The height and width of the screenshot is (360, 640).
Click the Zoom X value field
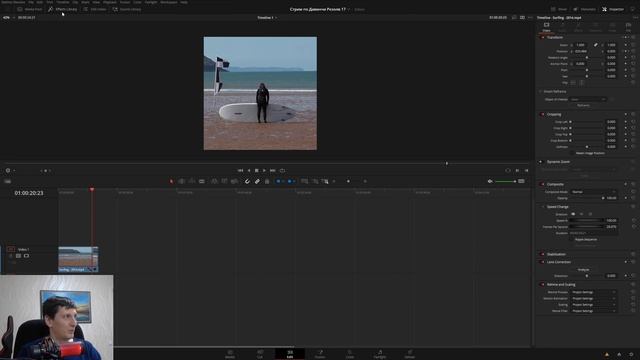pos(581,45)
